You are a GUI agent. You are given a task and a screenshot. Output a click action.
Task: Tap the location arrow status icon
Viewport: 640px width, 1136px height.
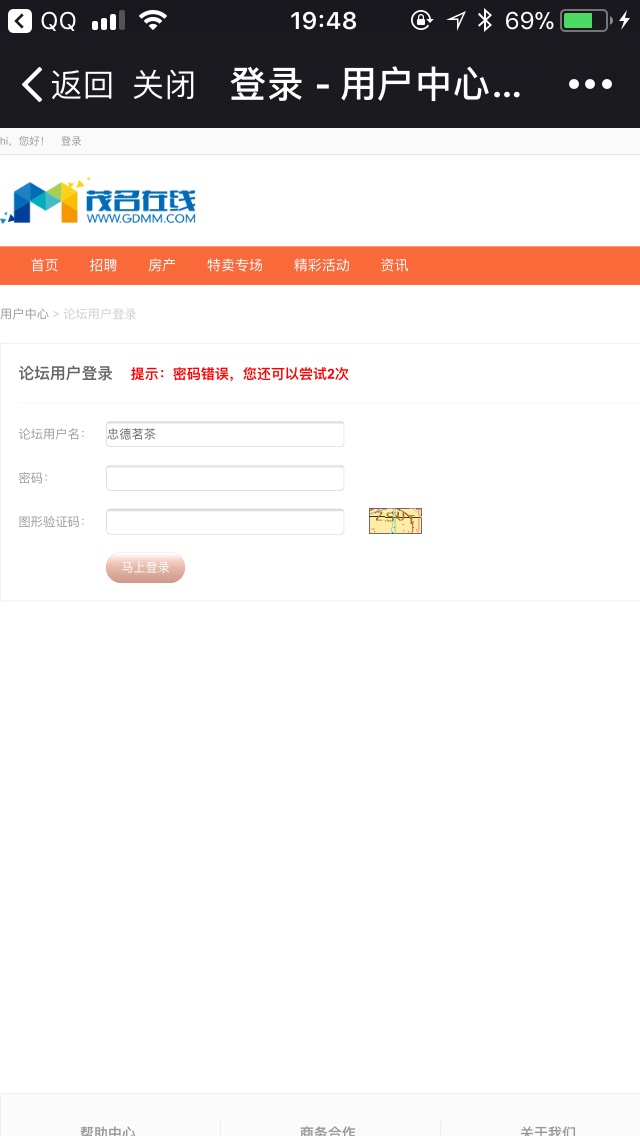(456, 20)
